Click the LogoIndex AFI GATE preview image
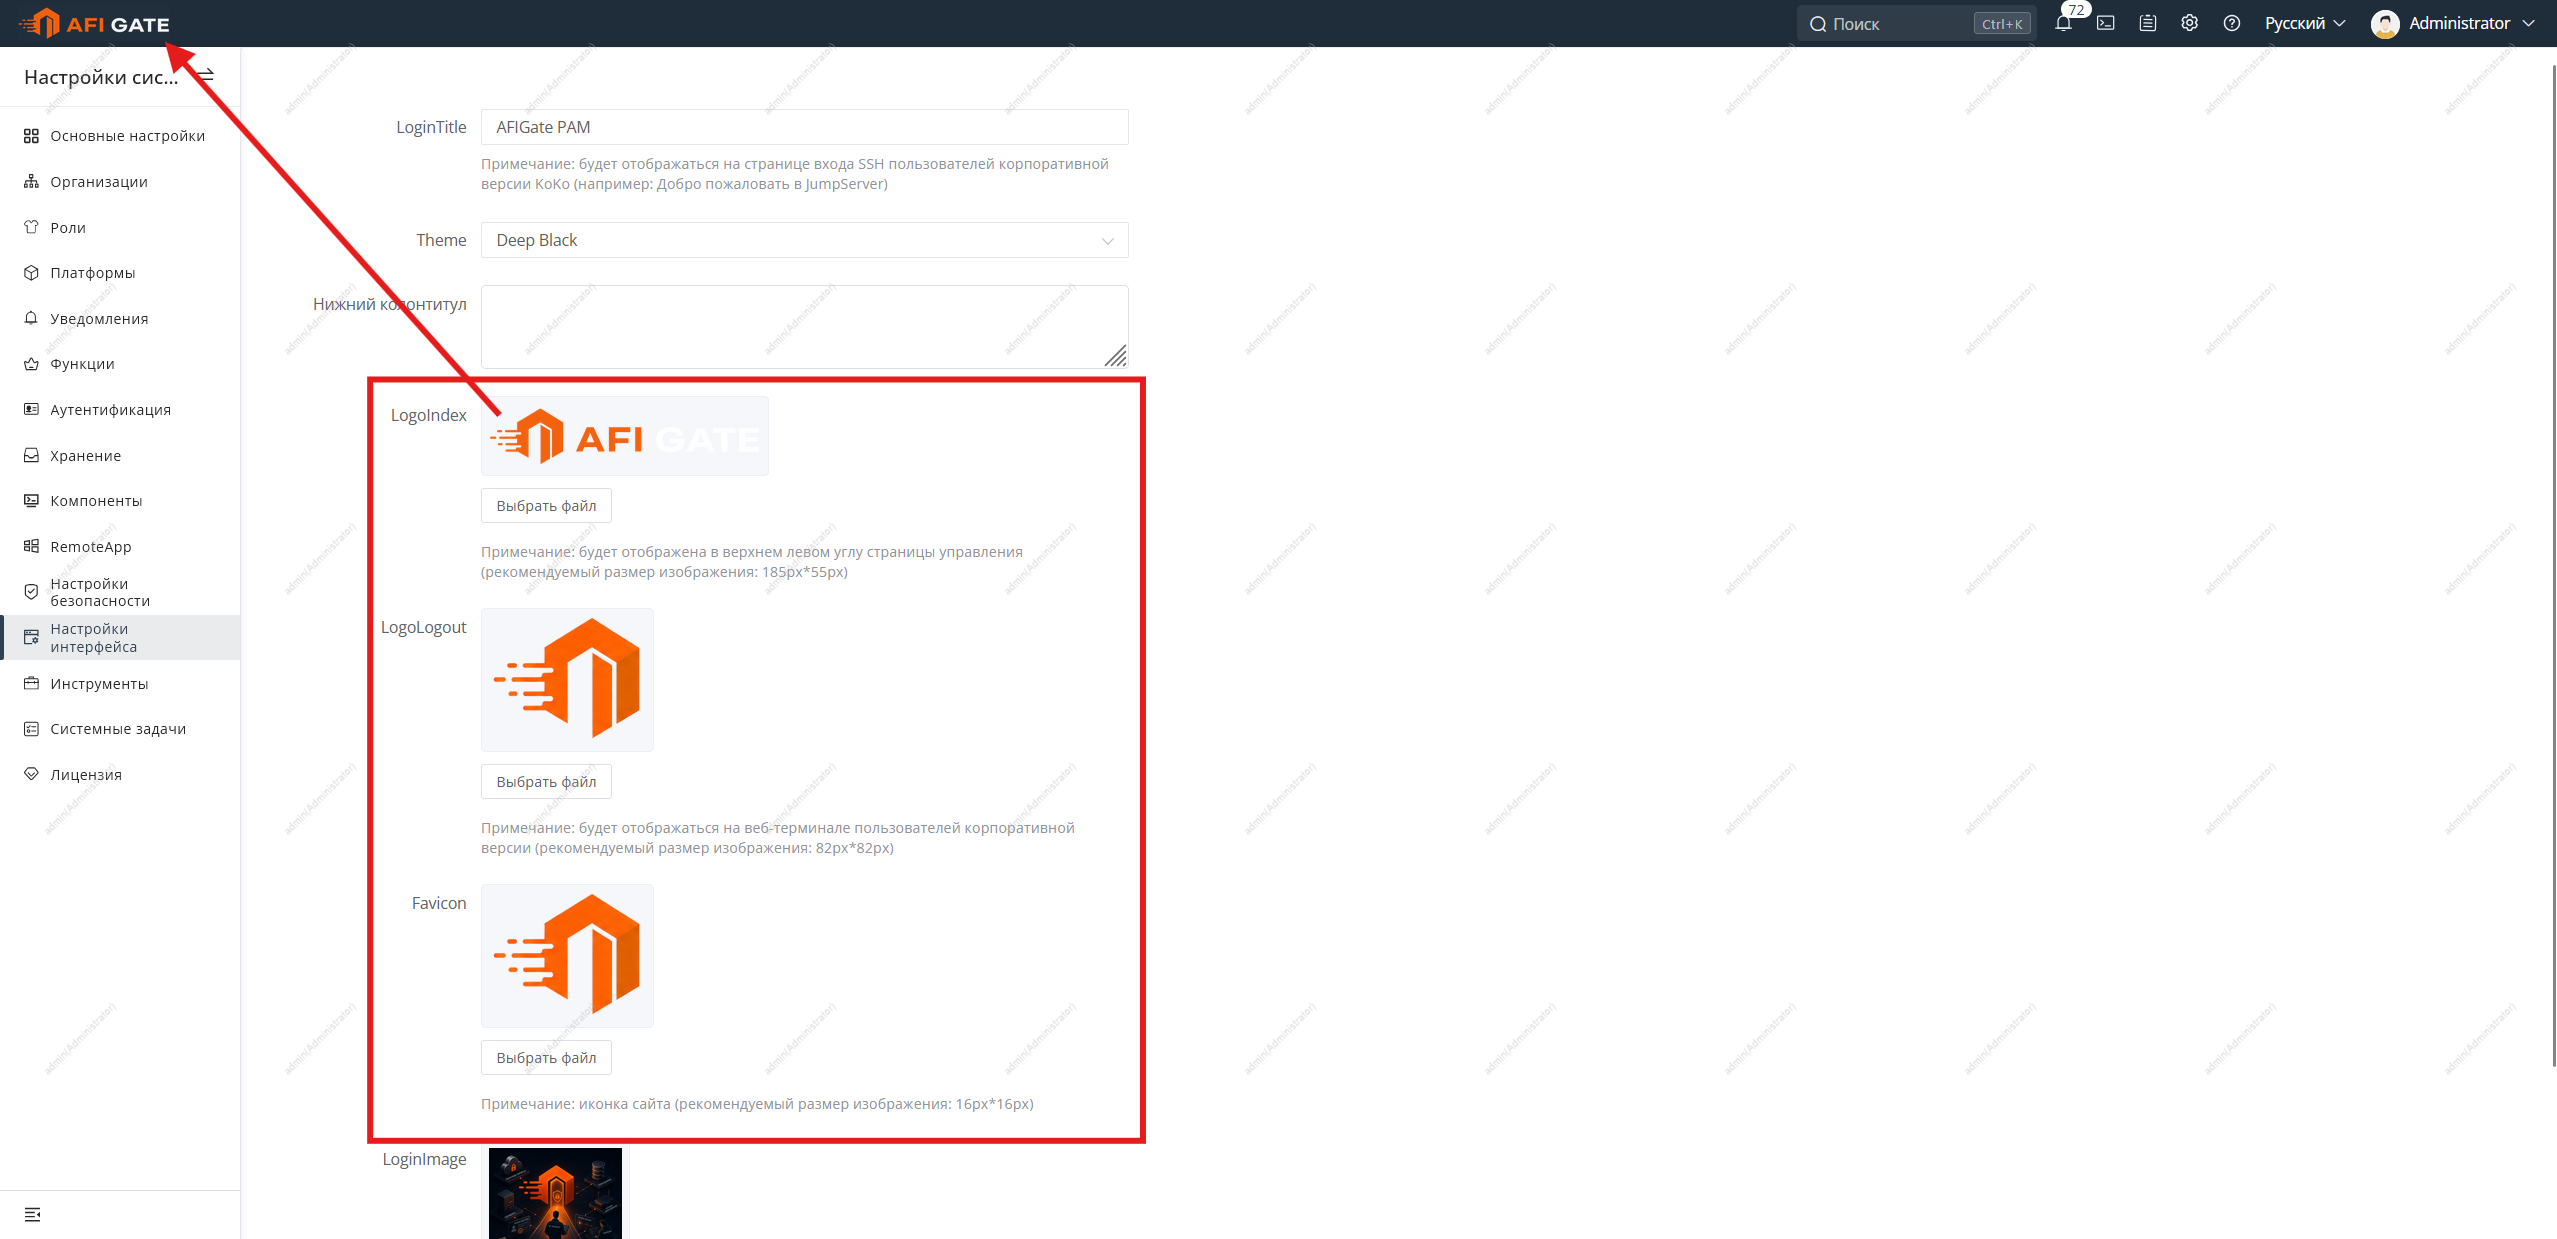 tap(625, 436)
